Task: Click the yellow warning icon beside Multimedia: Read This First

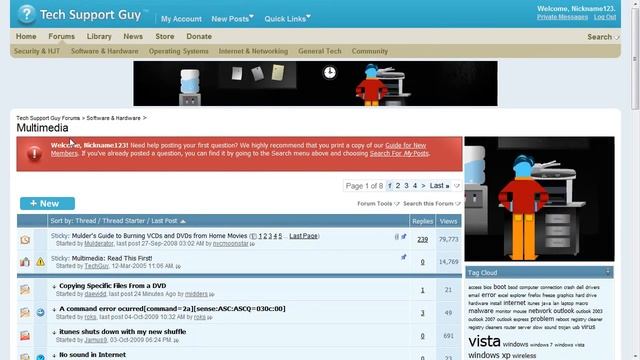Action: pyautogui.click(x=40, y=262)
